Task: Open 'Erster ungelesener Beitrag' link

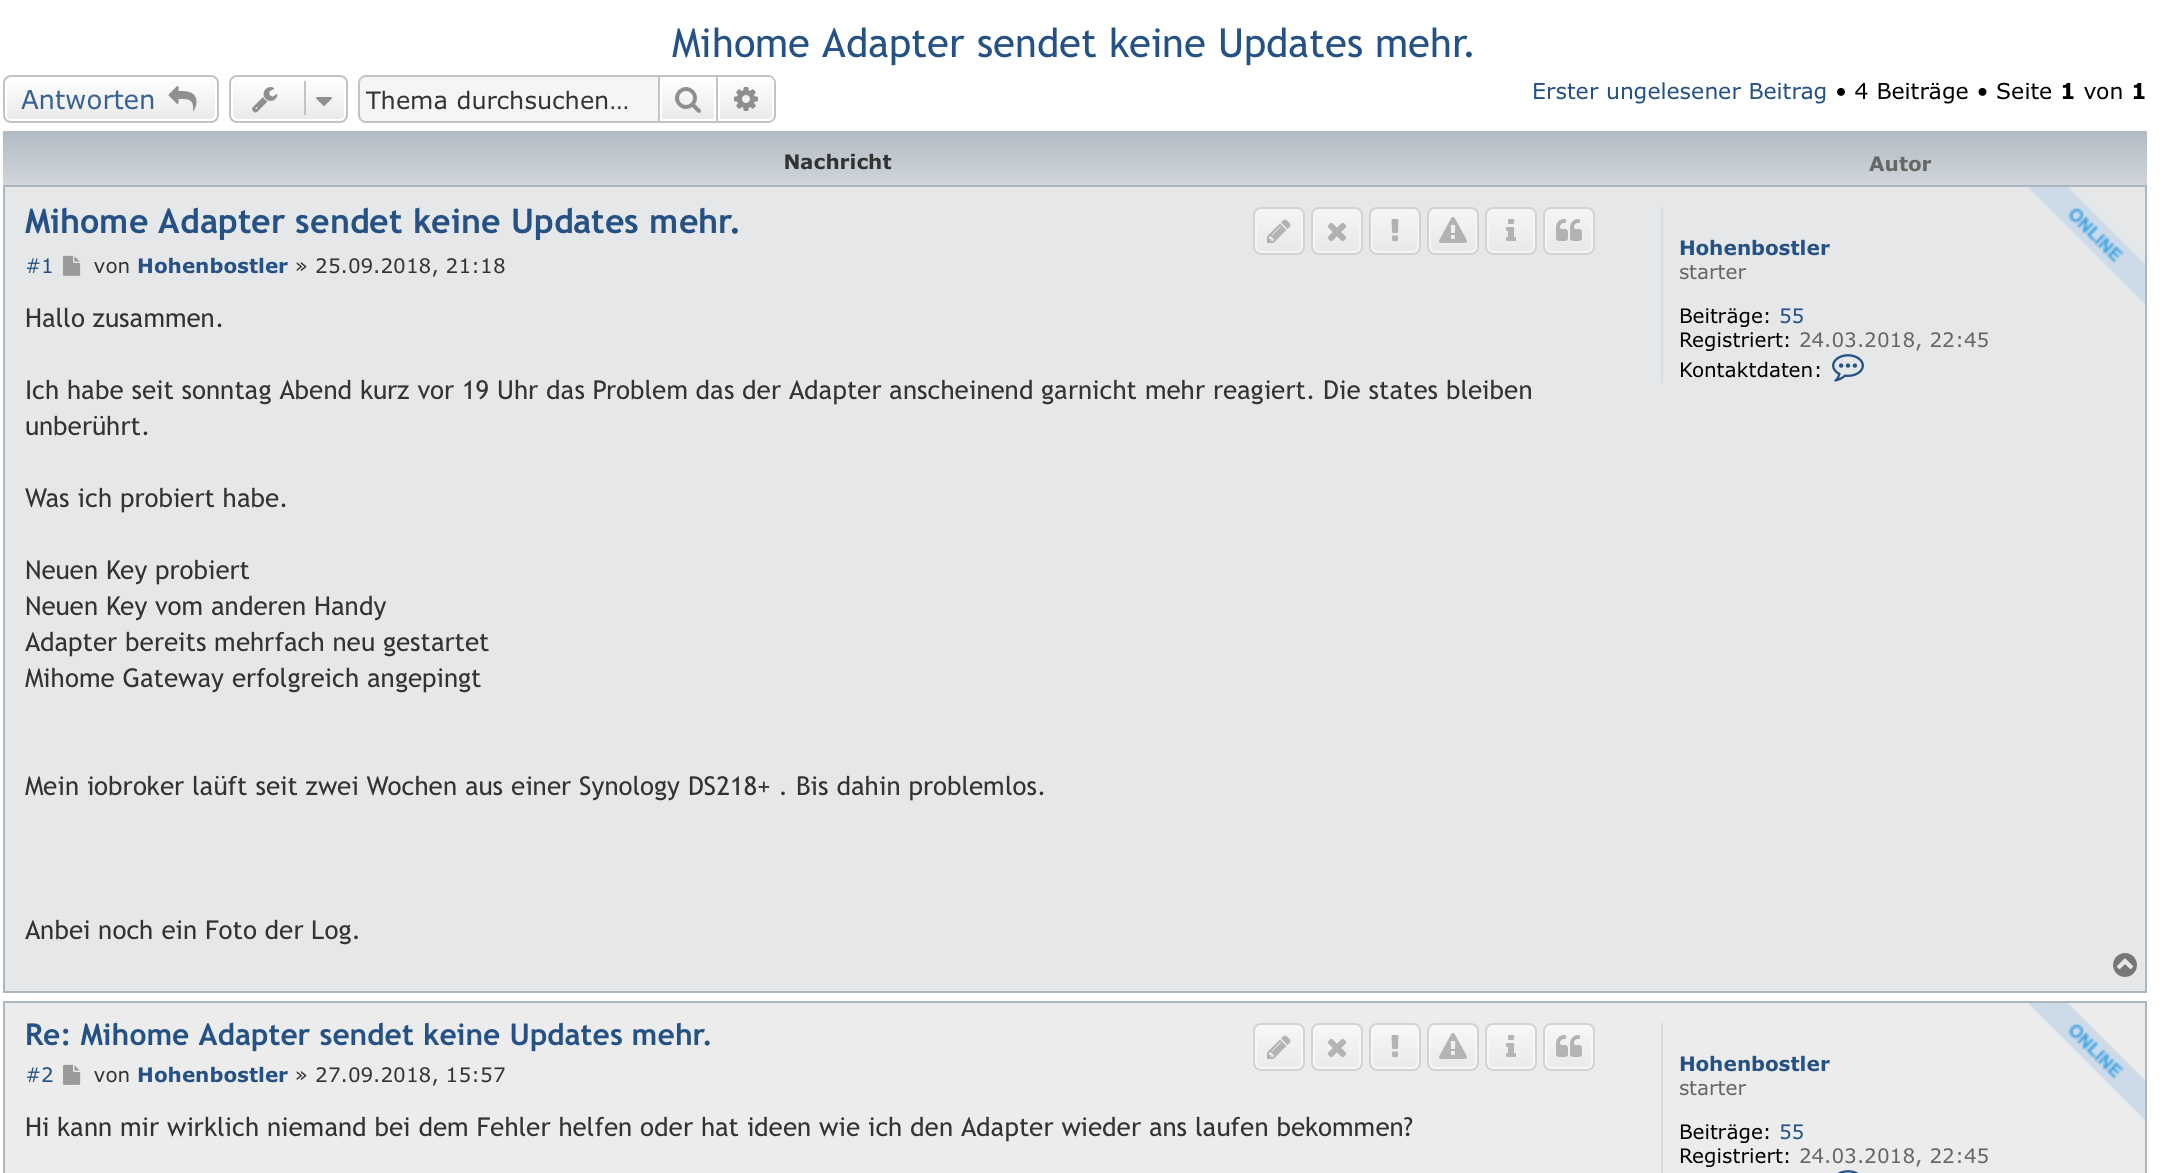Action: coord(1679,92)
